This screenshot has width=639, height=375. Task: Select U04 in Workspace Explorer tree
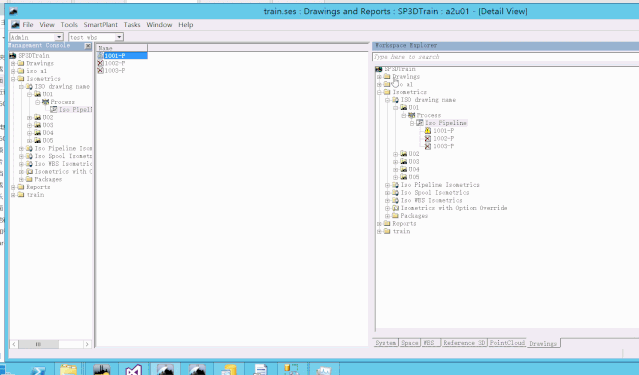pyautogui.click(x=414, y=170)
